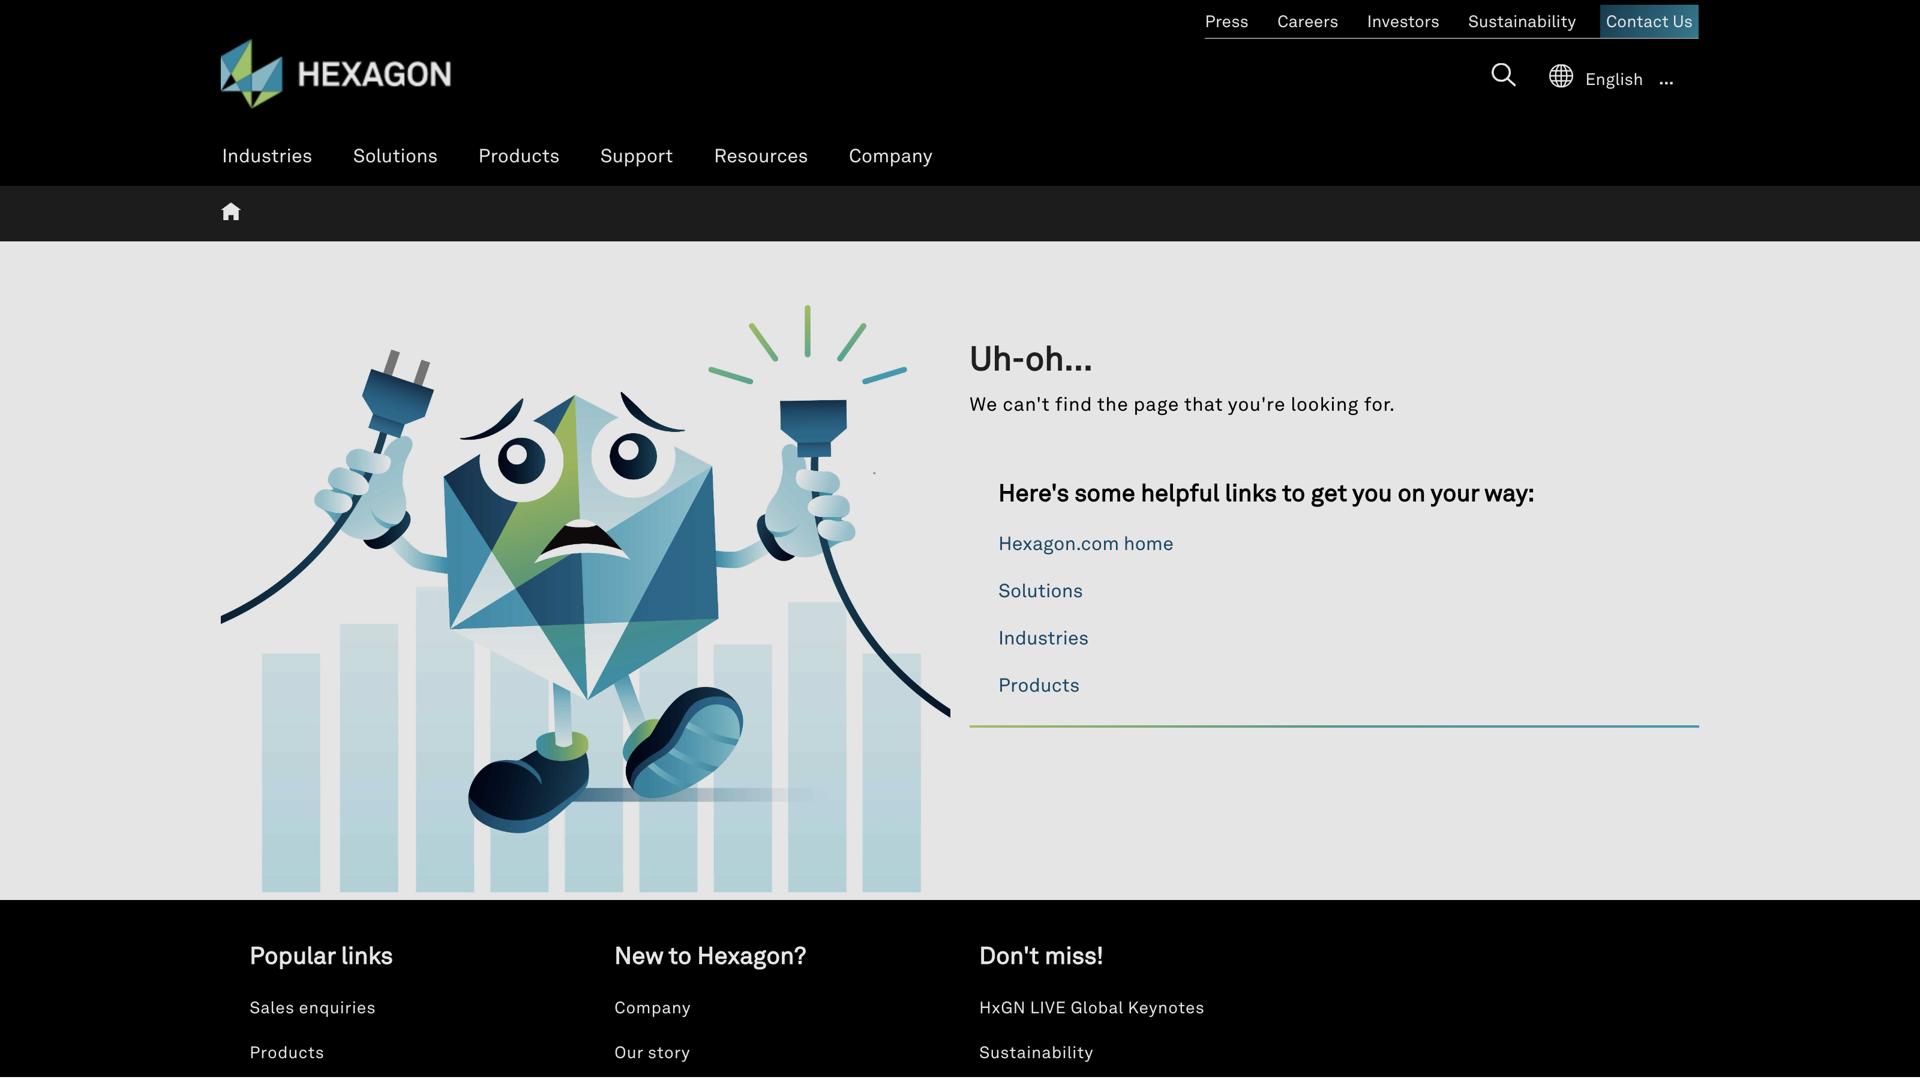Open the Resources navigation menu
The image size is (1920, 1080).
click(760, 156)
